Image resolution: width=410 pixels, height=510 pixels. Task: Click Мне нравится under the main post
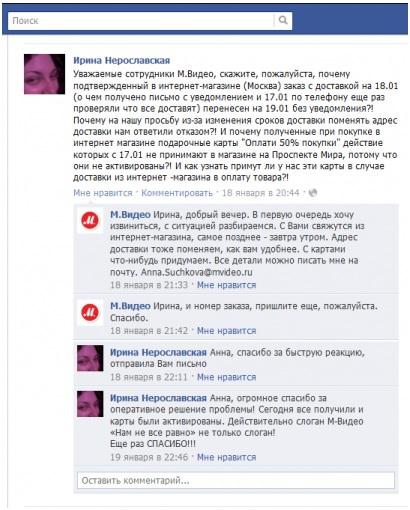[103, 193]
